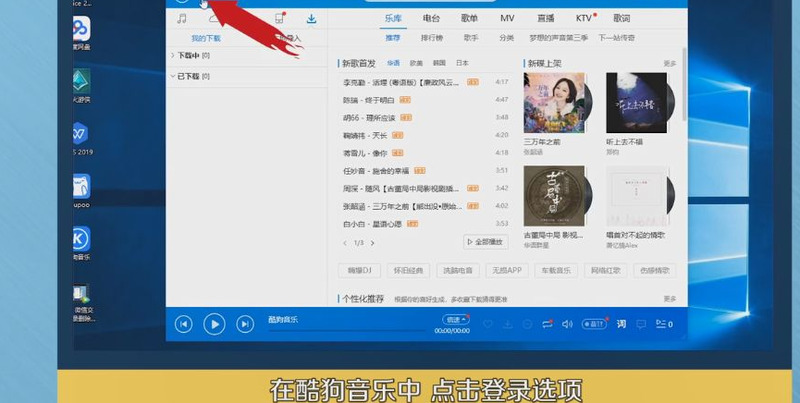The image size is (800, 403).
Task: Switch to the 歌词 tab
Action: coord(621,18)
